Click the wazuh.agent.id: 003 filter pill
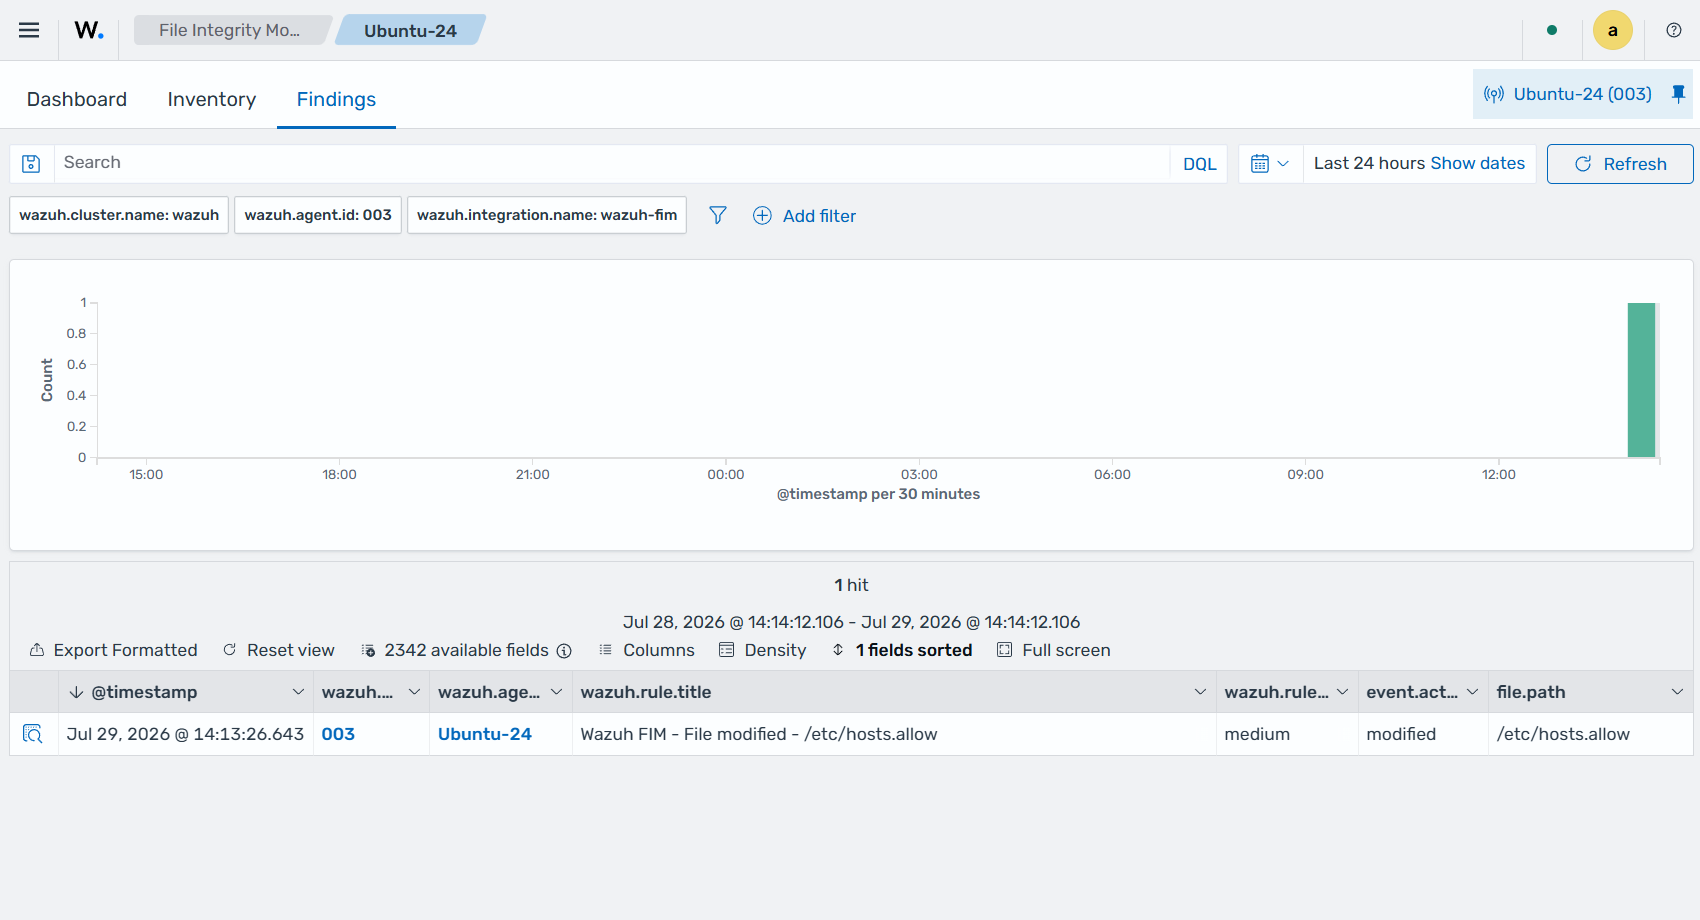 318,215
